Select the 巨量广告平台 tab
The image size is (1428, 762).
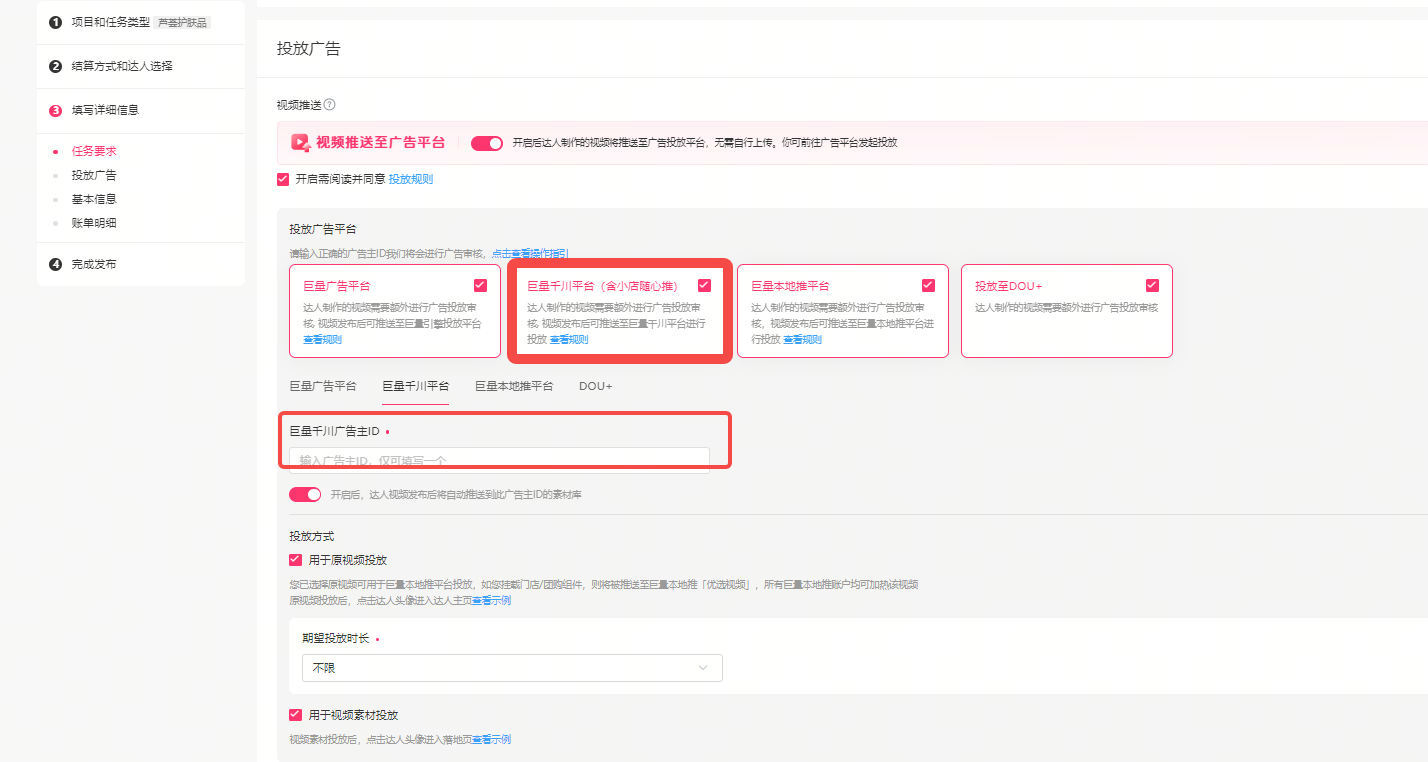323,386
